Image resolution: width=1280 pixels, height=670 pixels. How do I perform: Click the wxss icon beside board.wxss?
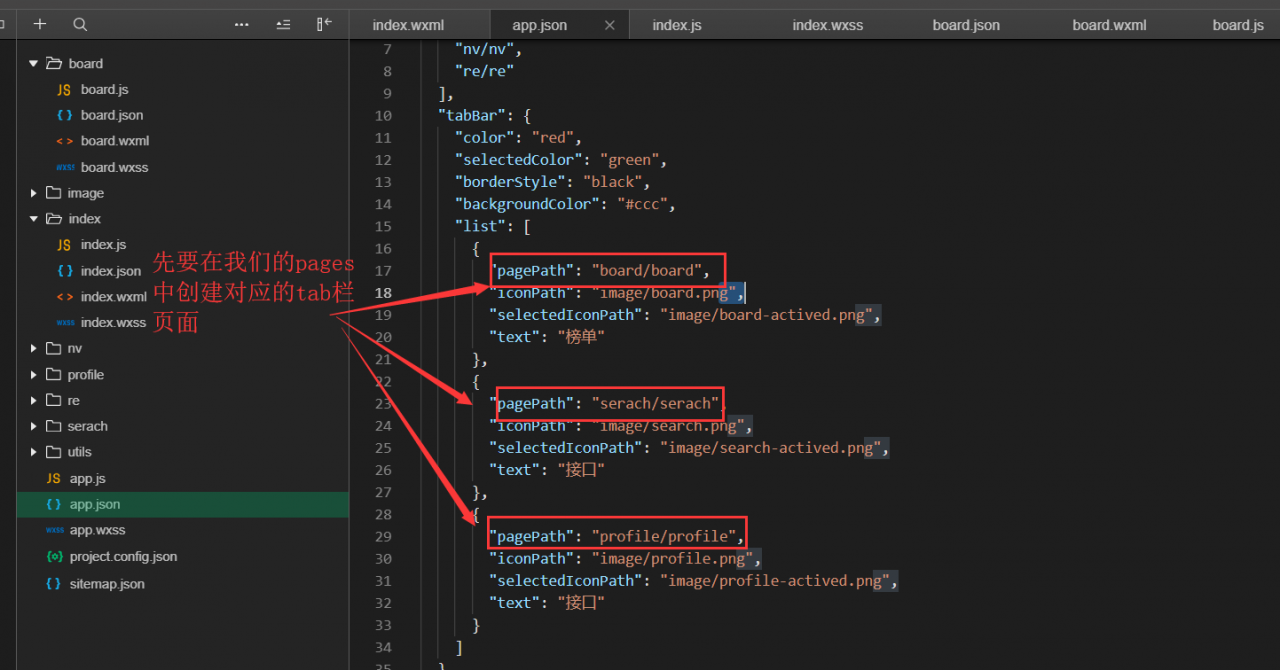point(65,167)
